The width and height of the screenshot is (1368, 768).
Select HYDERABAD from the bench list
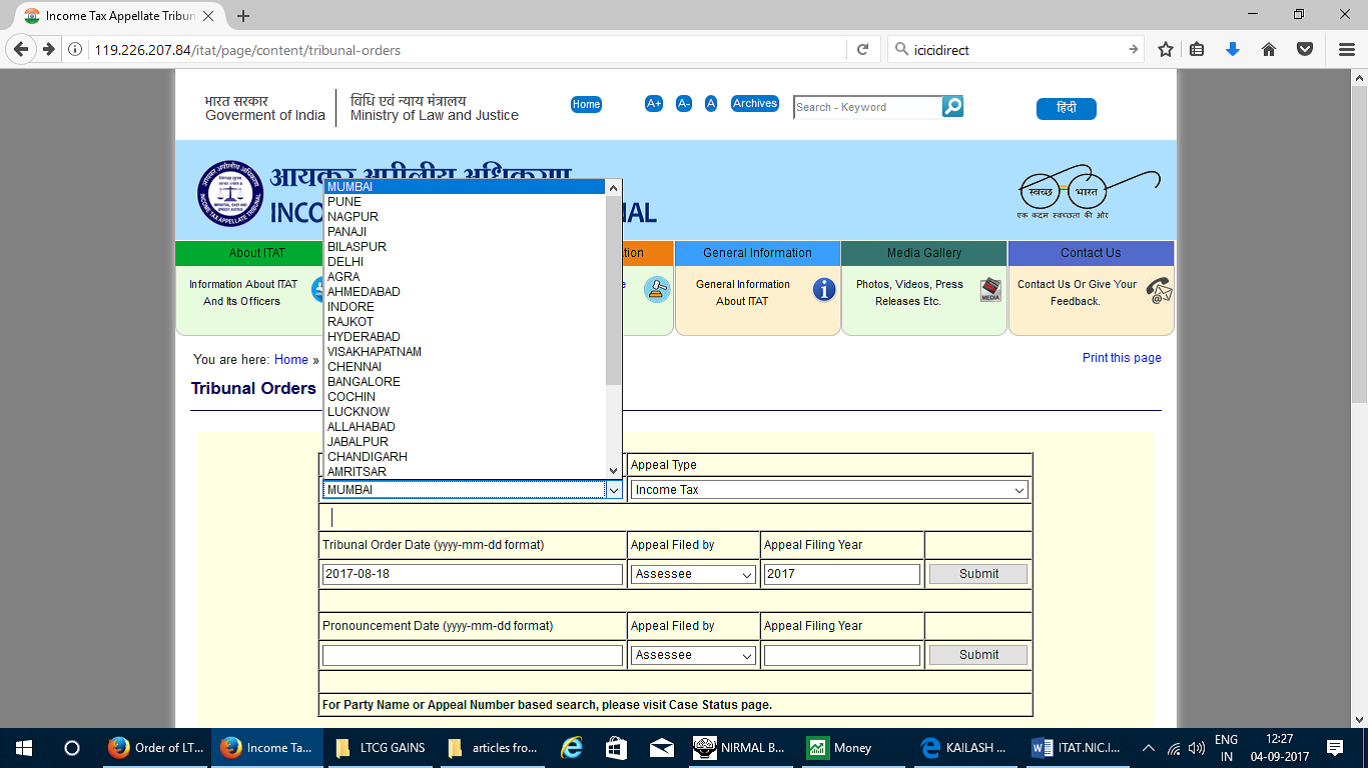(364, 337)
